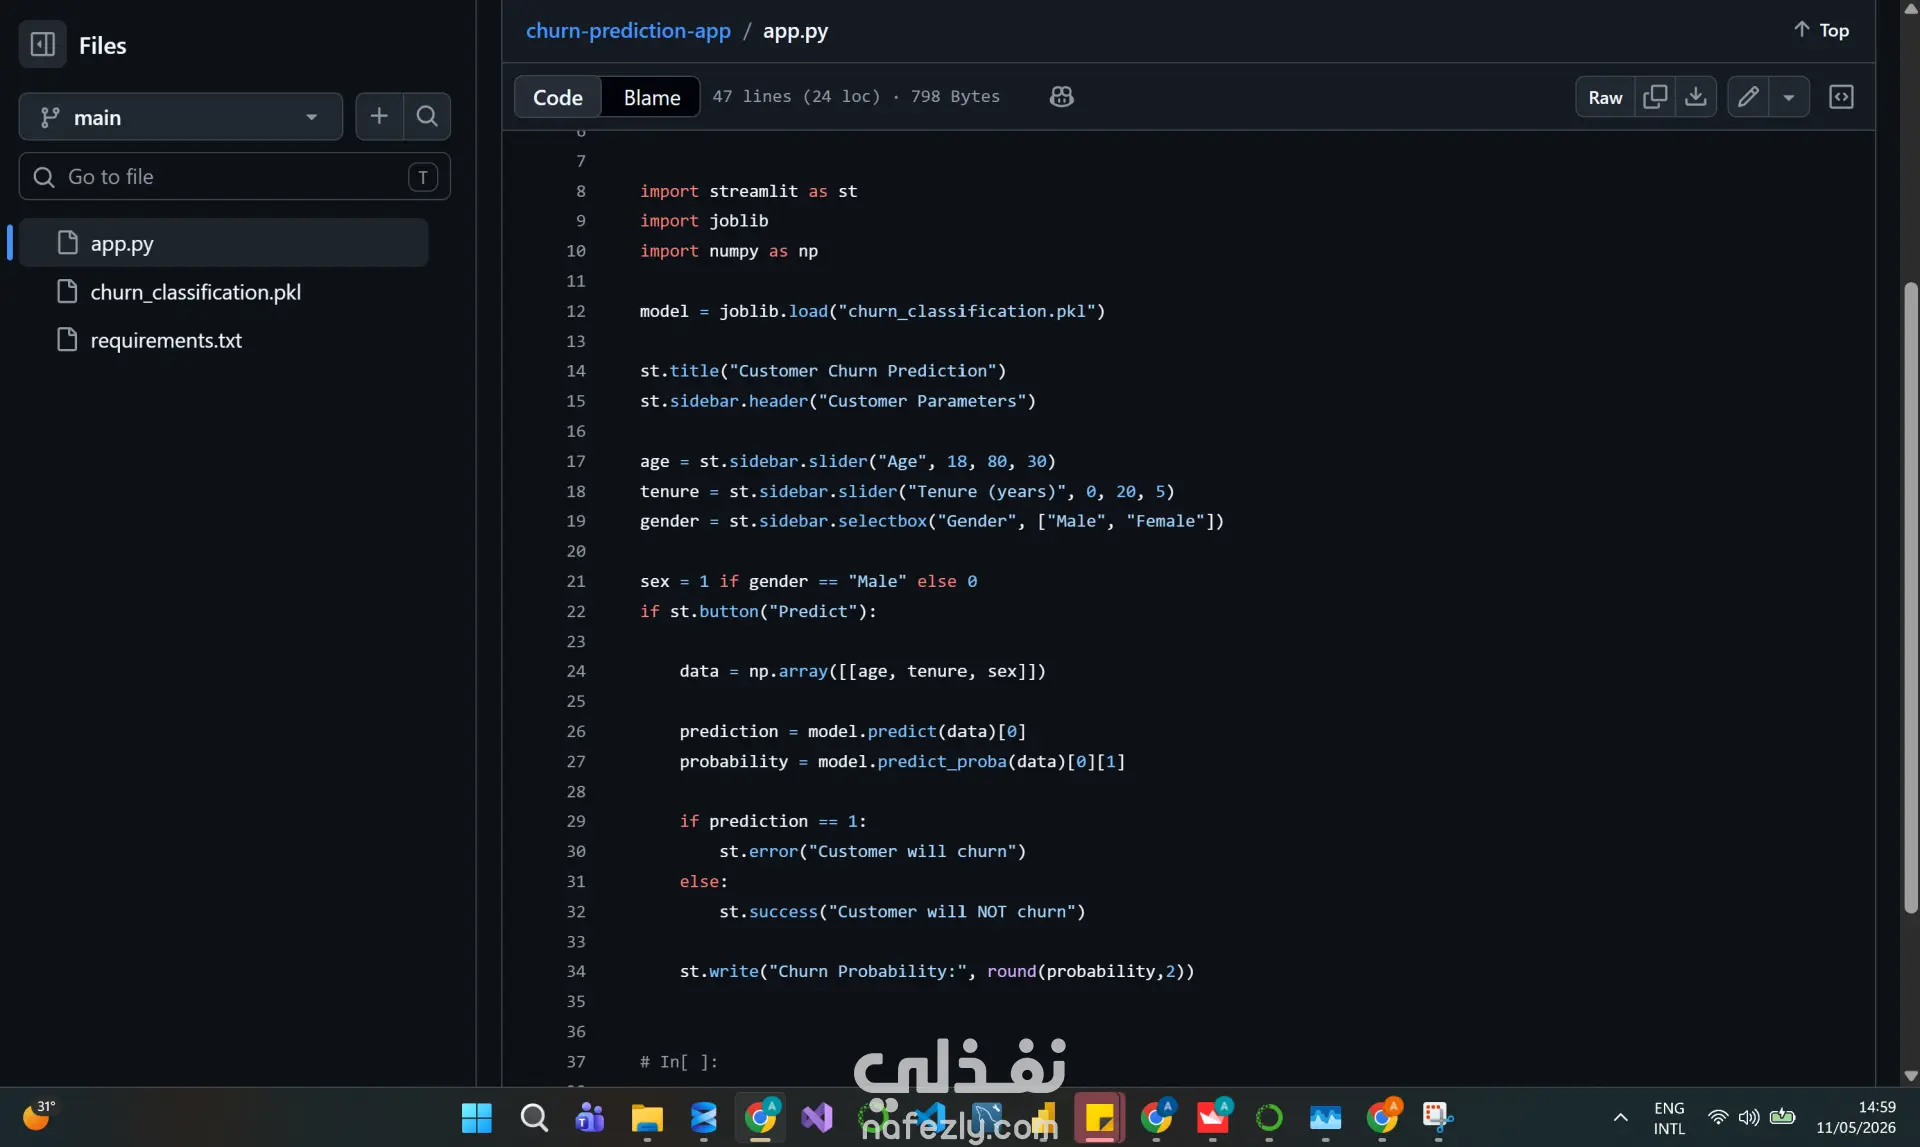The width and height of the screenshot is (1920, 1147).
Task: Select line number 17
Action: pyautogui.click(x=576, y=461)
